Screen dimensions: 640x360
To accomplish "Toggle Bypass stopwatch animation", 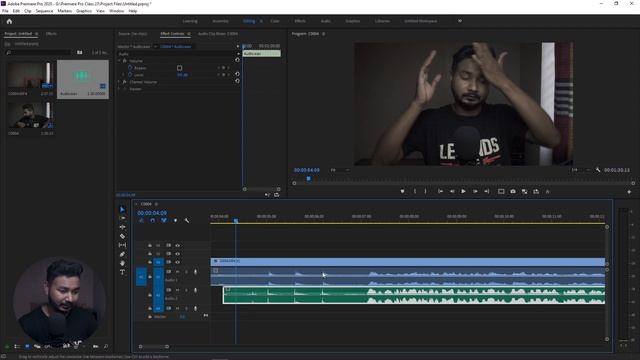I will (131, 68).
